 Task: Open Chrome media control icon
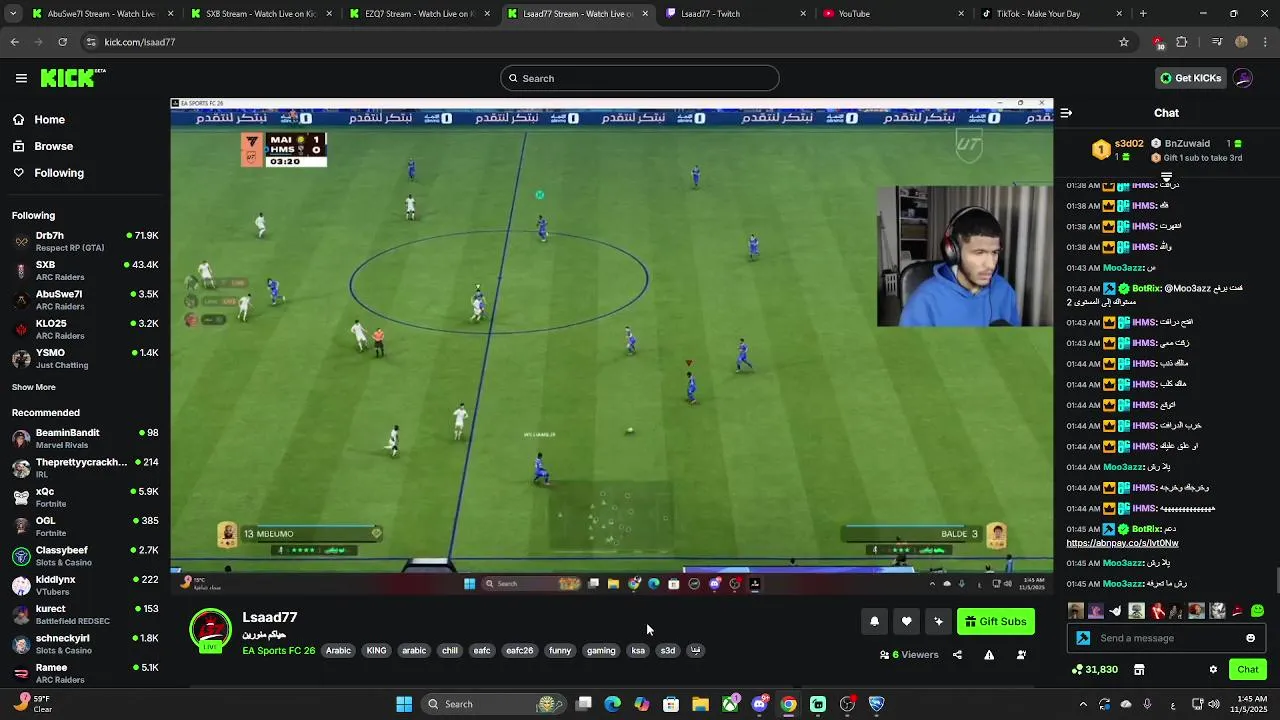pos(1217,42)
